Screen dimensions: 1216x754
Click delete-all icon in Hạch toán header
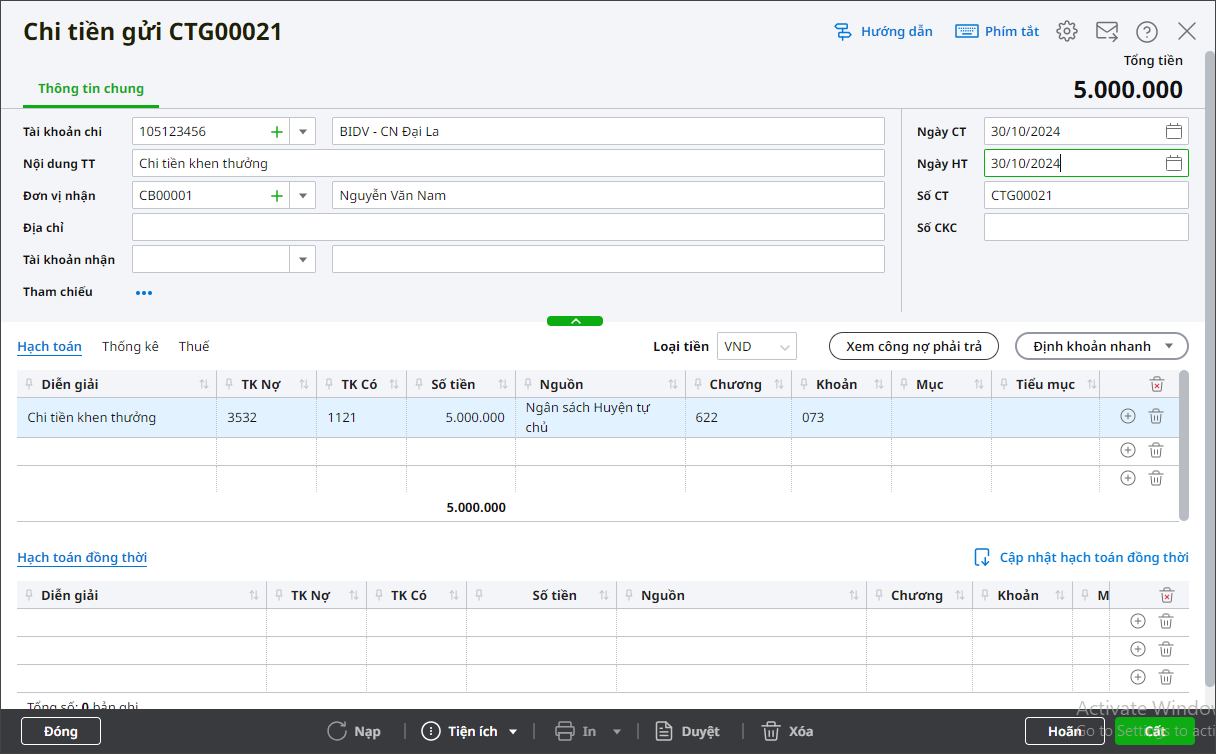point(1156,385)
